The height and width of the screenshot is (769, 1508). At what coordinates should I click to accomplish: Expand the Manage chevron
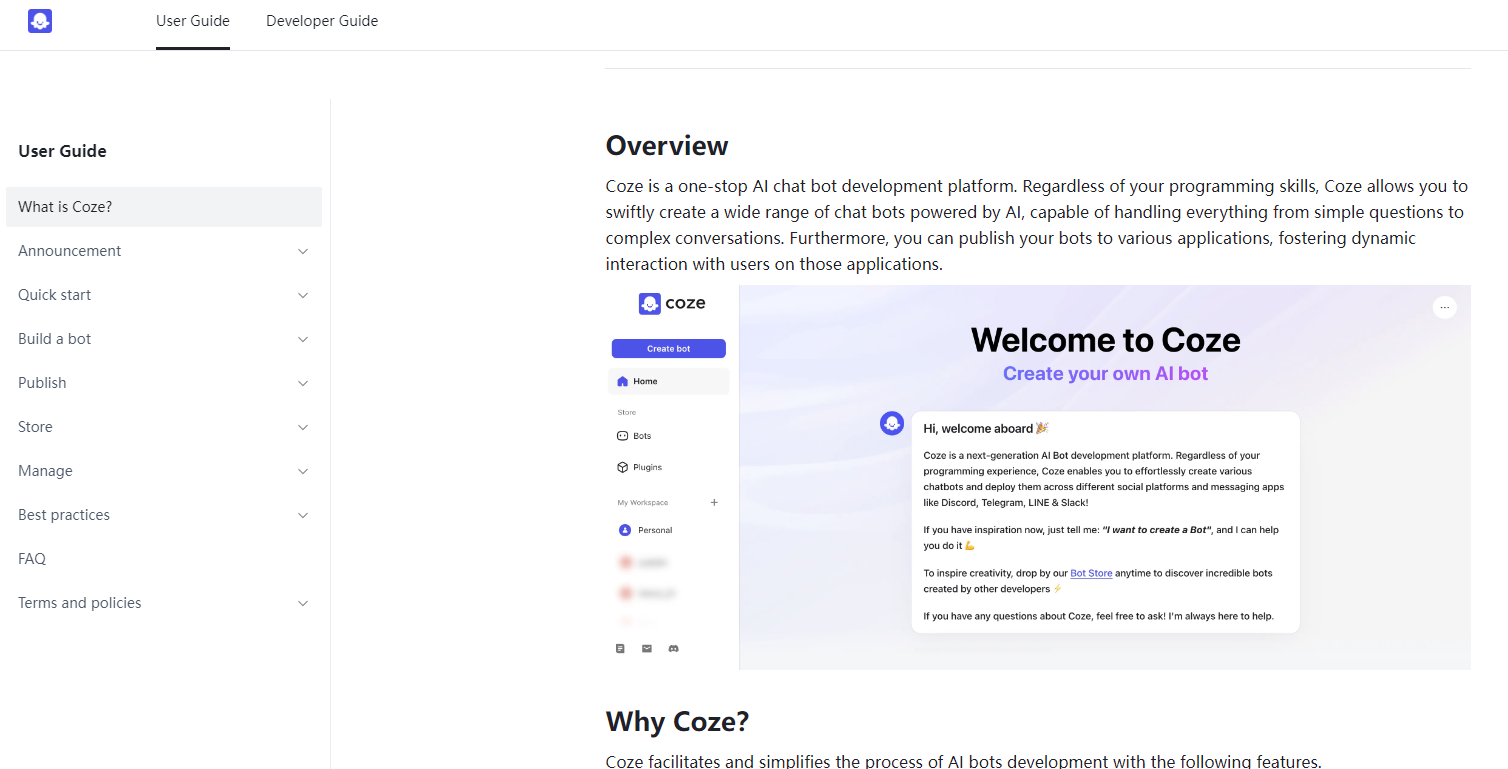(x=303, y=471)
